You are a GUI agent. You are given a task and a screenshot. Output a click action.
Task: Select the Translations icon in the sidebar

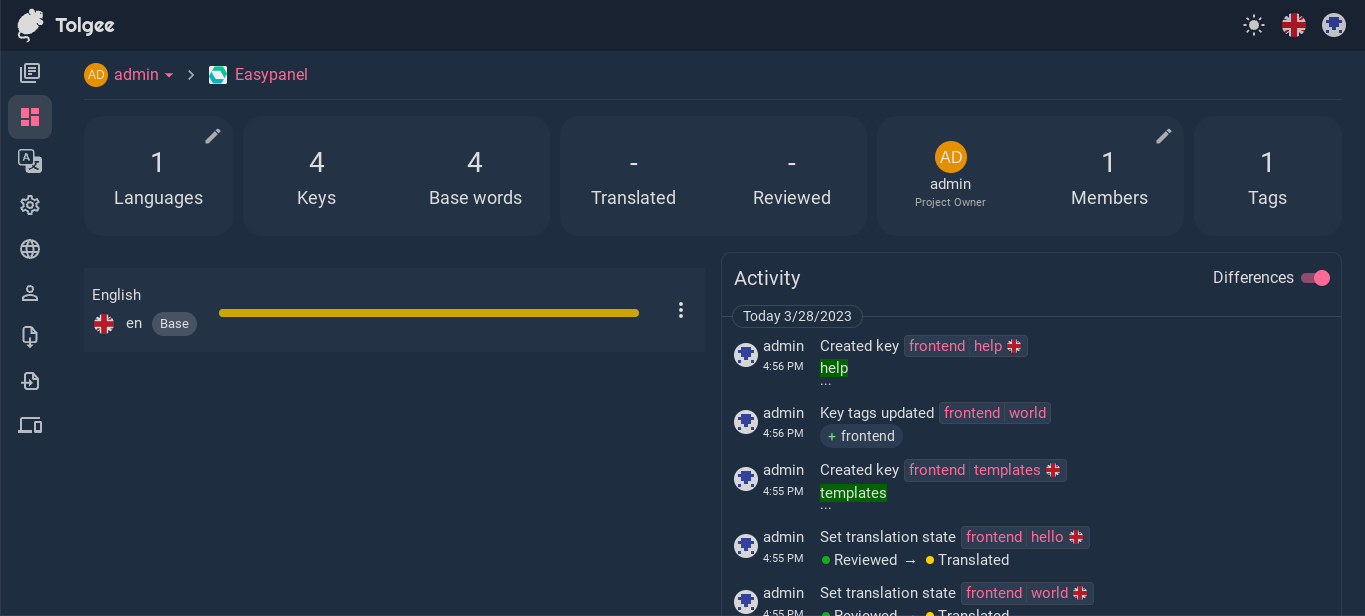(x=30, y=161)
